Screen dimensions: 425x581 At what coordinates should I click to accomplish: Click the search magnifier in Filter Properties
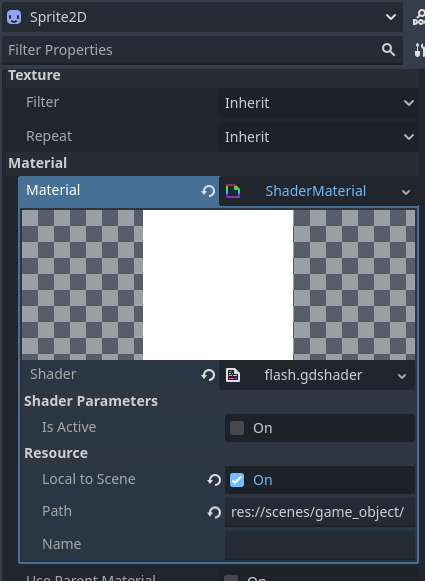[388, 49]
